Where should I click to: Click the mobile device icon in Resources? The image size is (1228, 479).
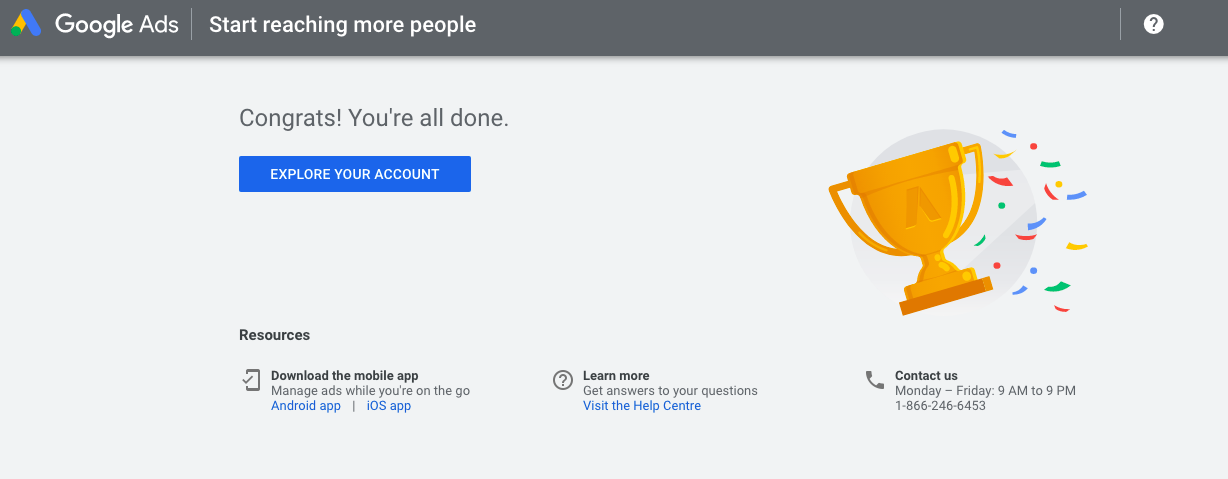(x=250, y=380)
